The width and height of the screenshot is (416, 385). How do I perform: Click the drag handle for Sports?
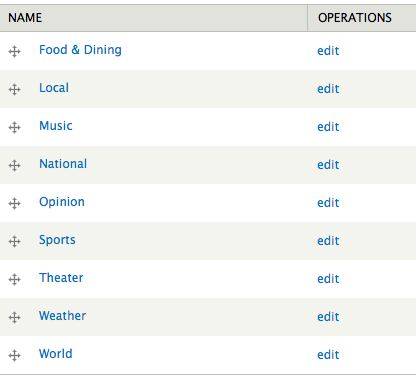[14, 242]
